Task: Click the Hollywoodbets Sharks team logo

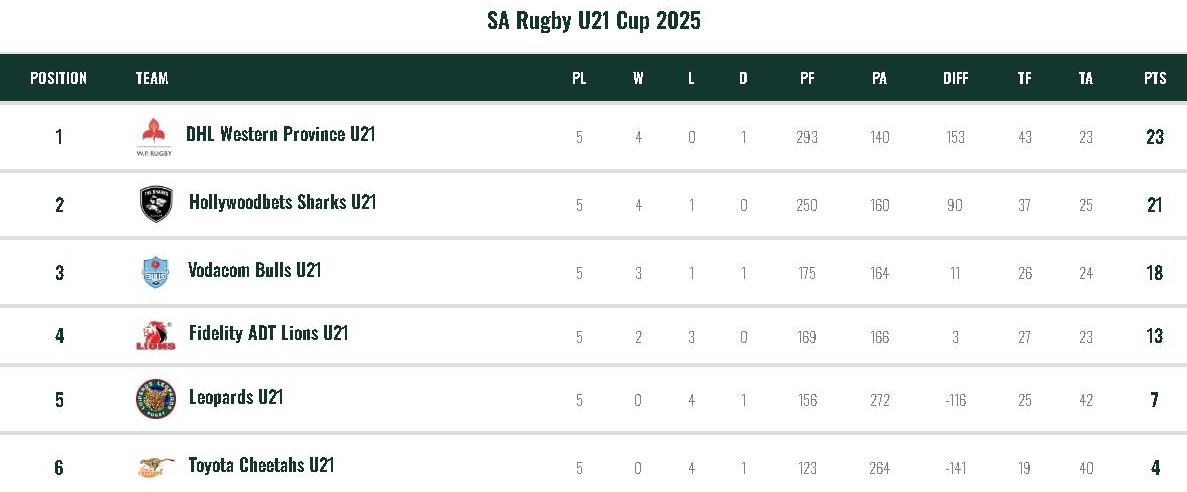Action: click(156, 204)
